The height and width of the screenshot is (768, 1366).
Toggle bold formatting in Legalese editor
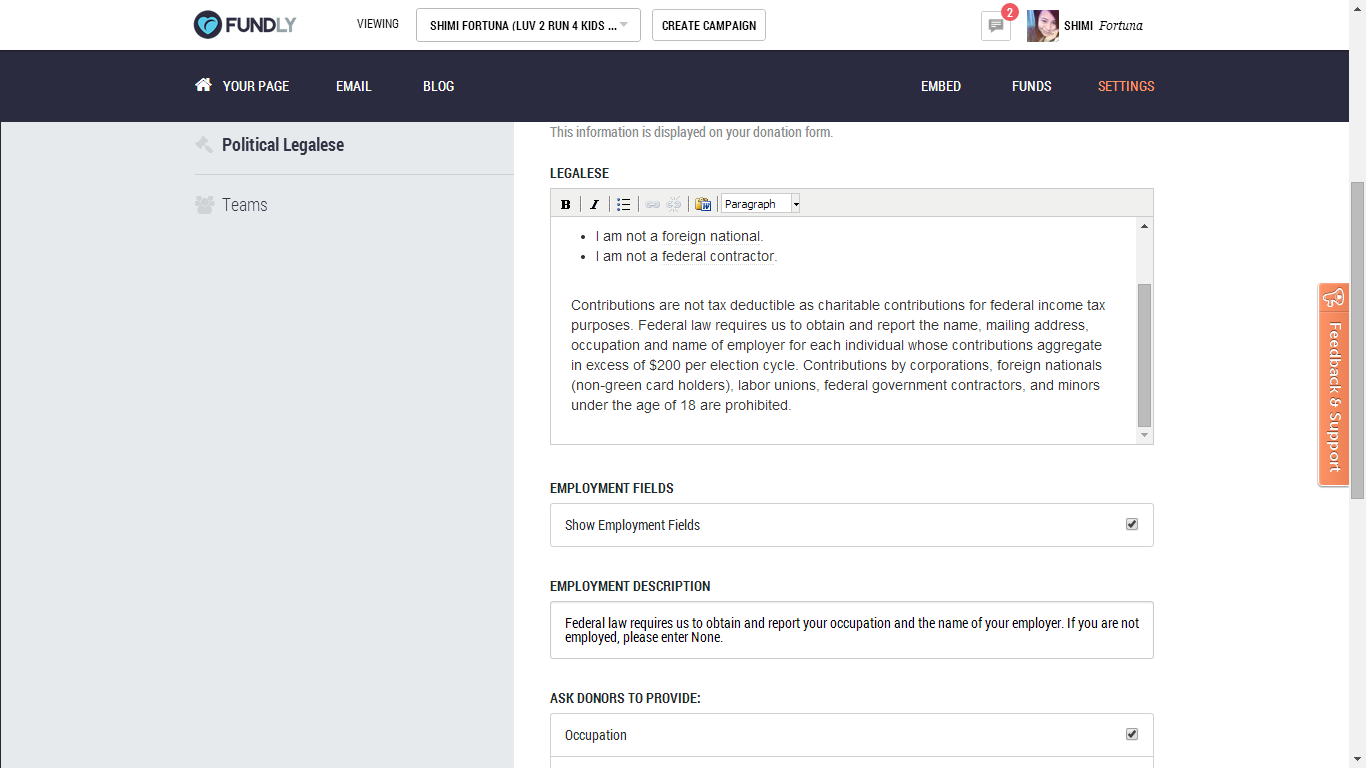pyautogui.click(x=566, y=204)
